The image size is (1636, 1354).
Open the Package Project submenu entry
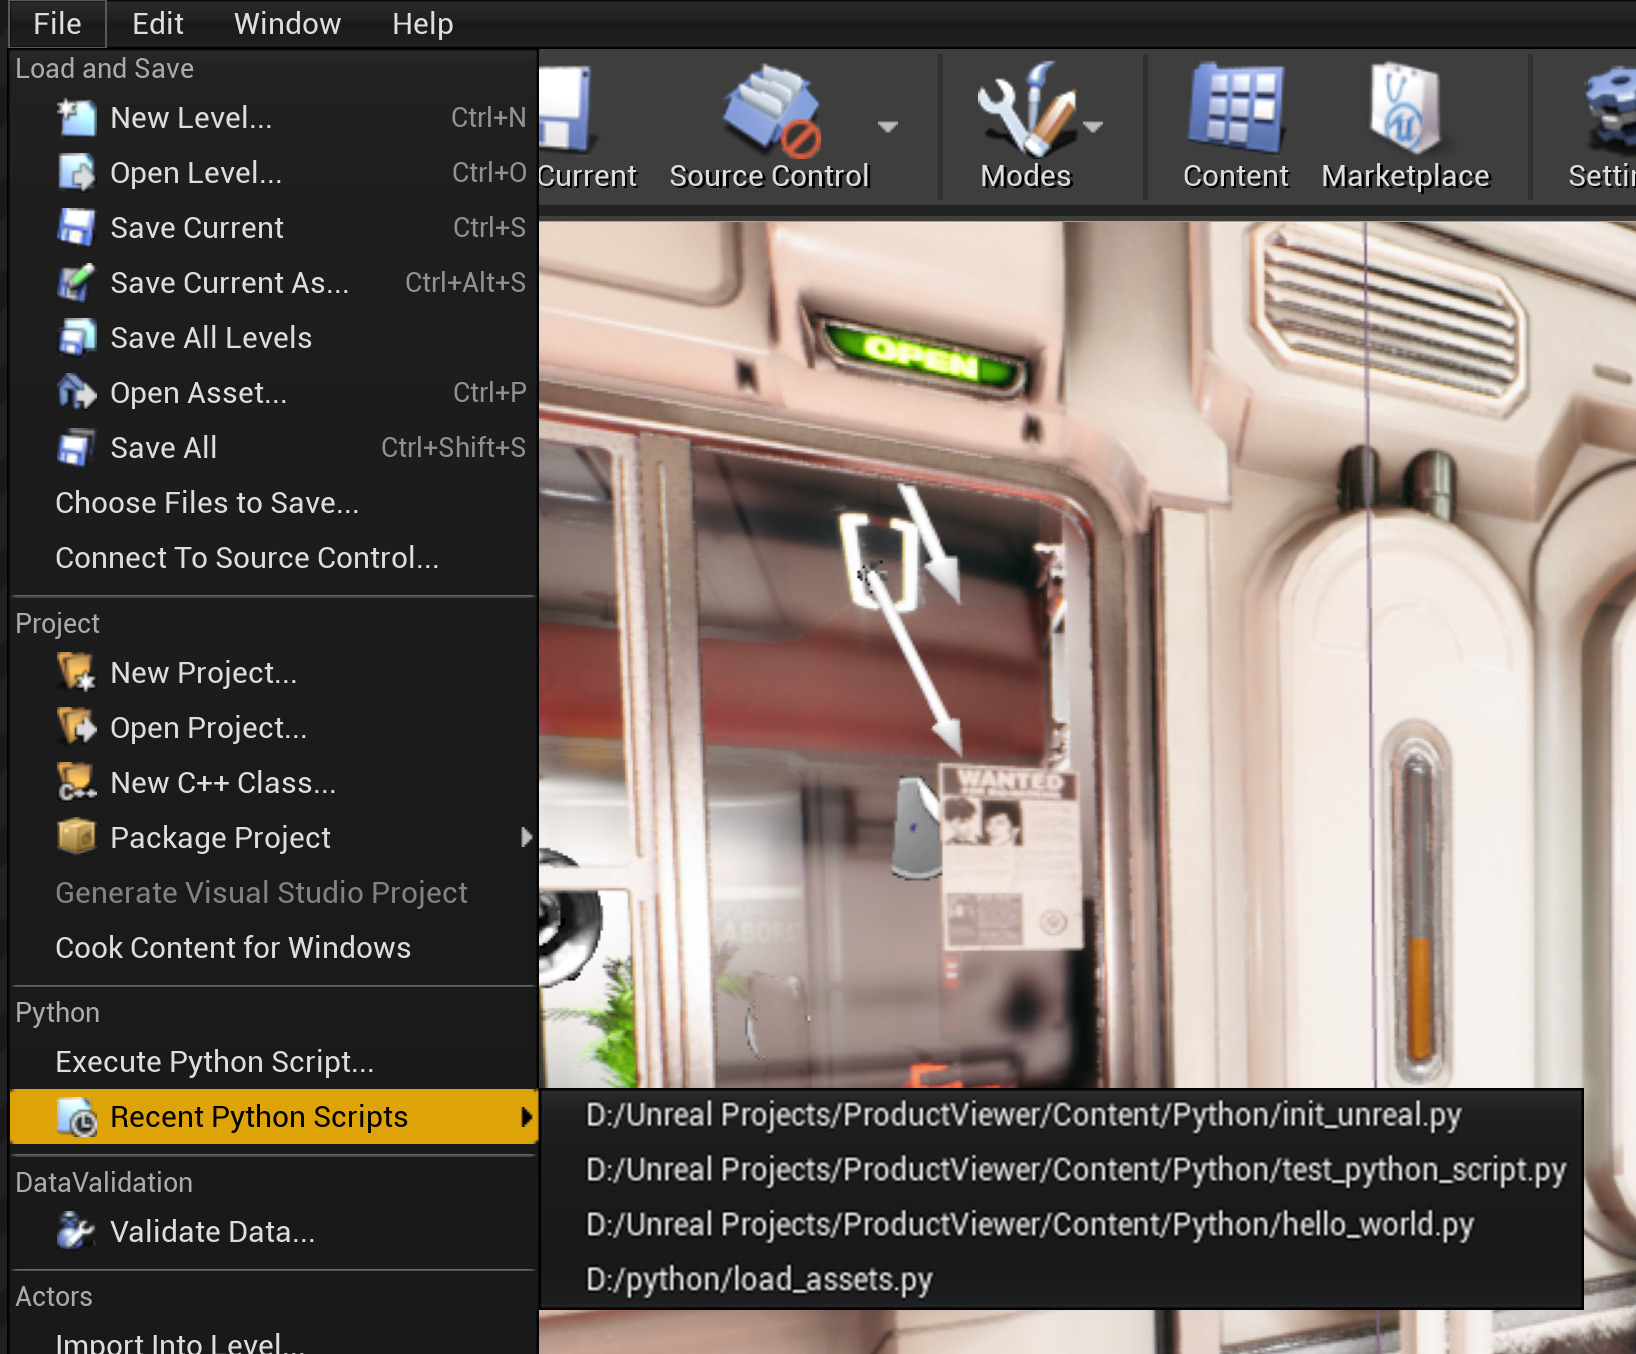coord(273,838)
